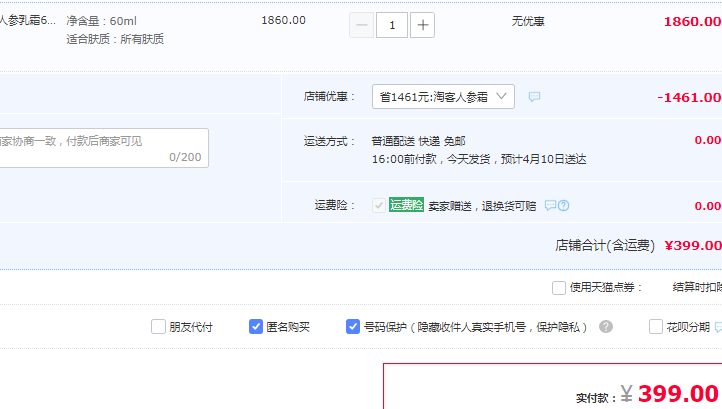Click the 适合肤质：所有肤质 text

(x=115, y=39)
